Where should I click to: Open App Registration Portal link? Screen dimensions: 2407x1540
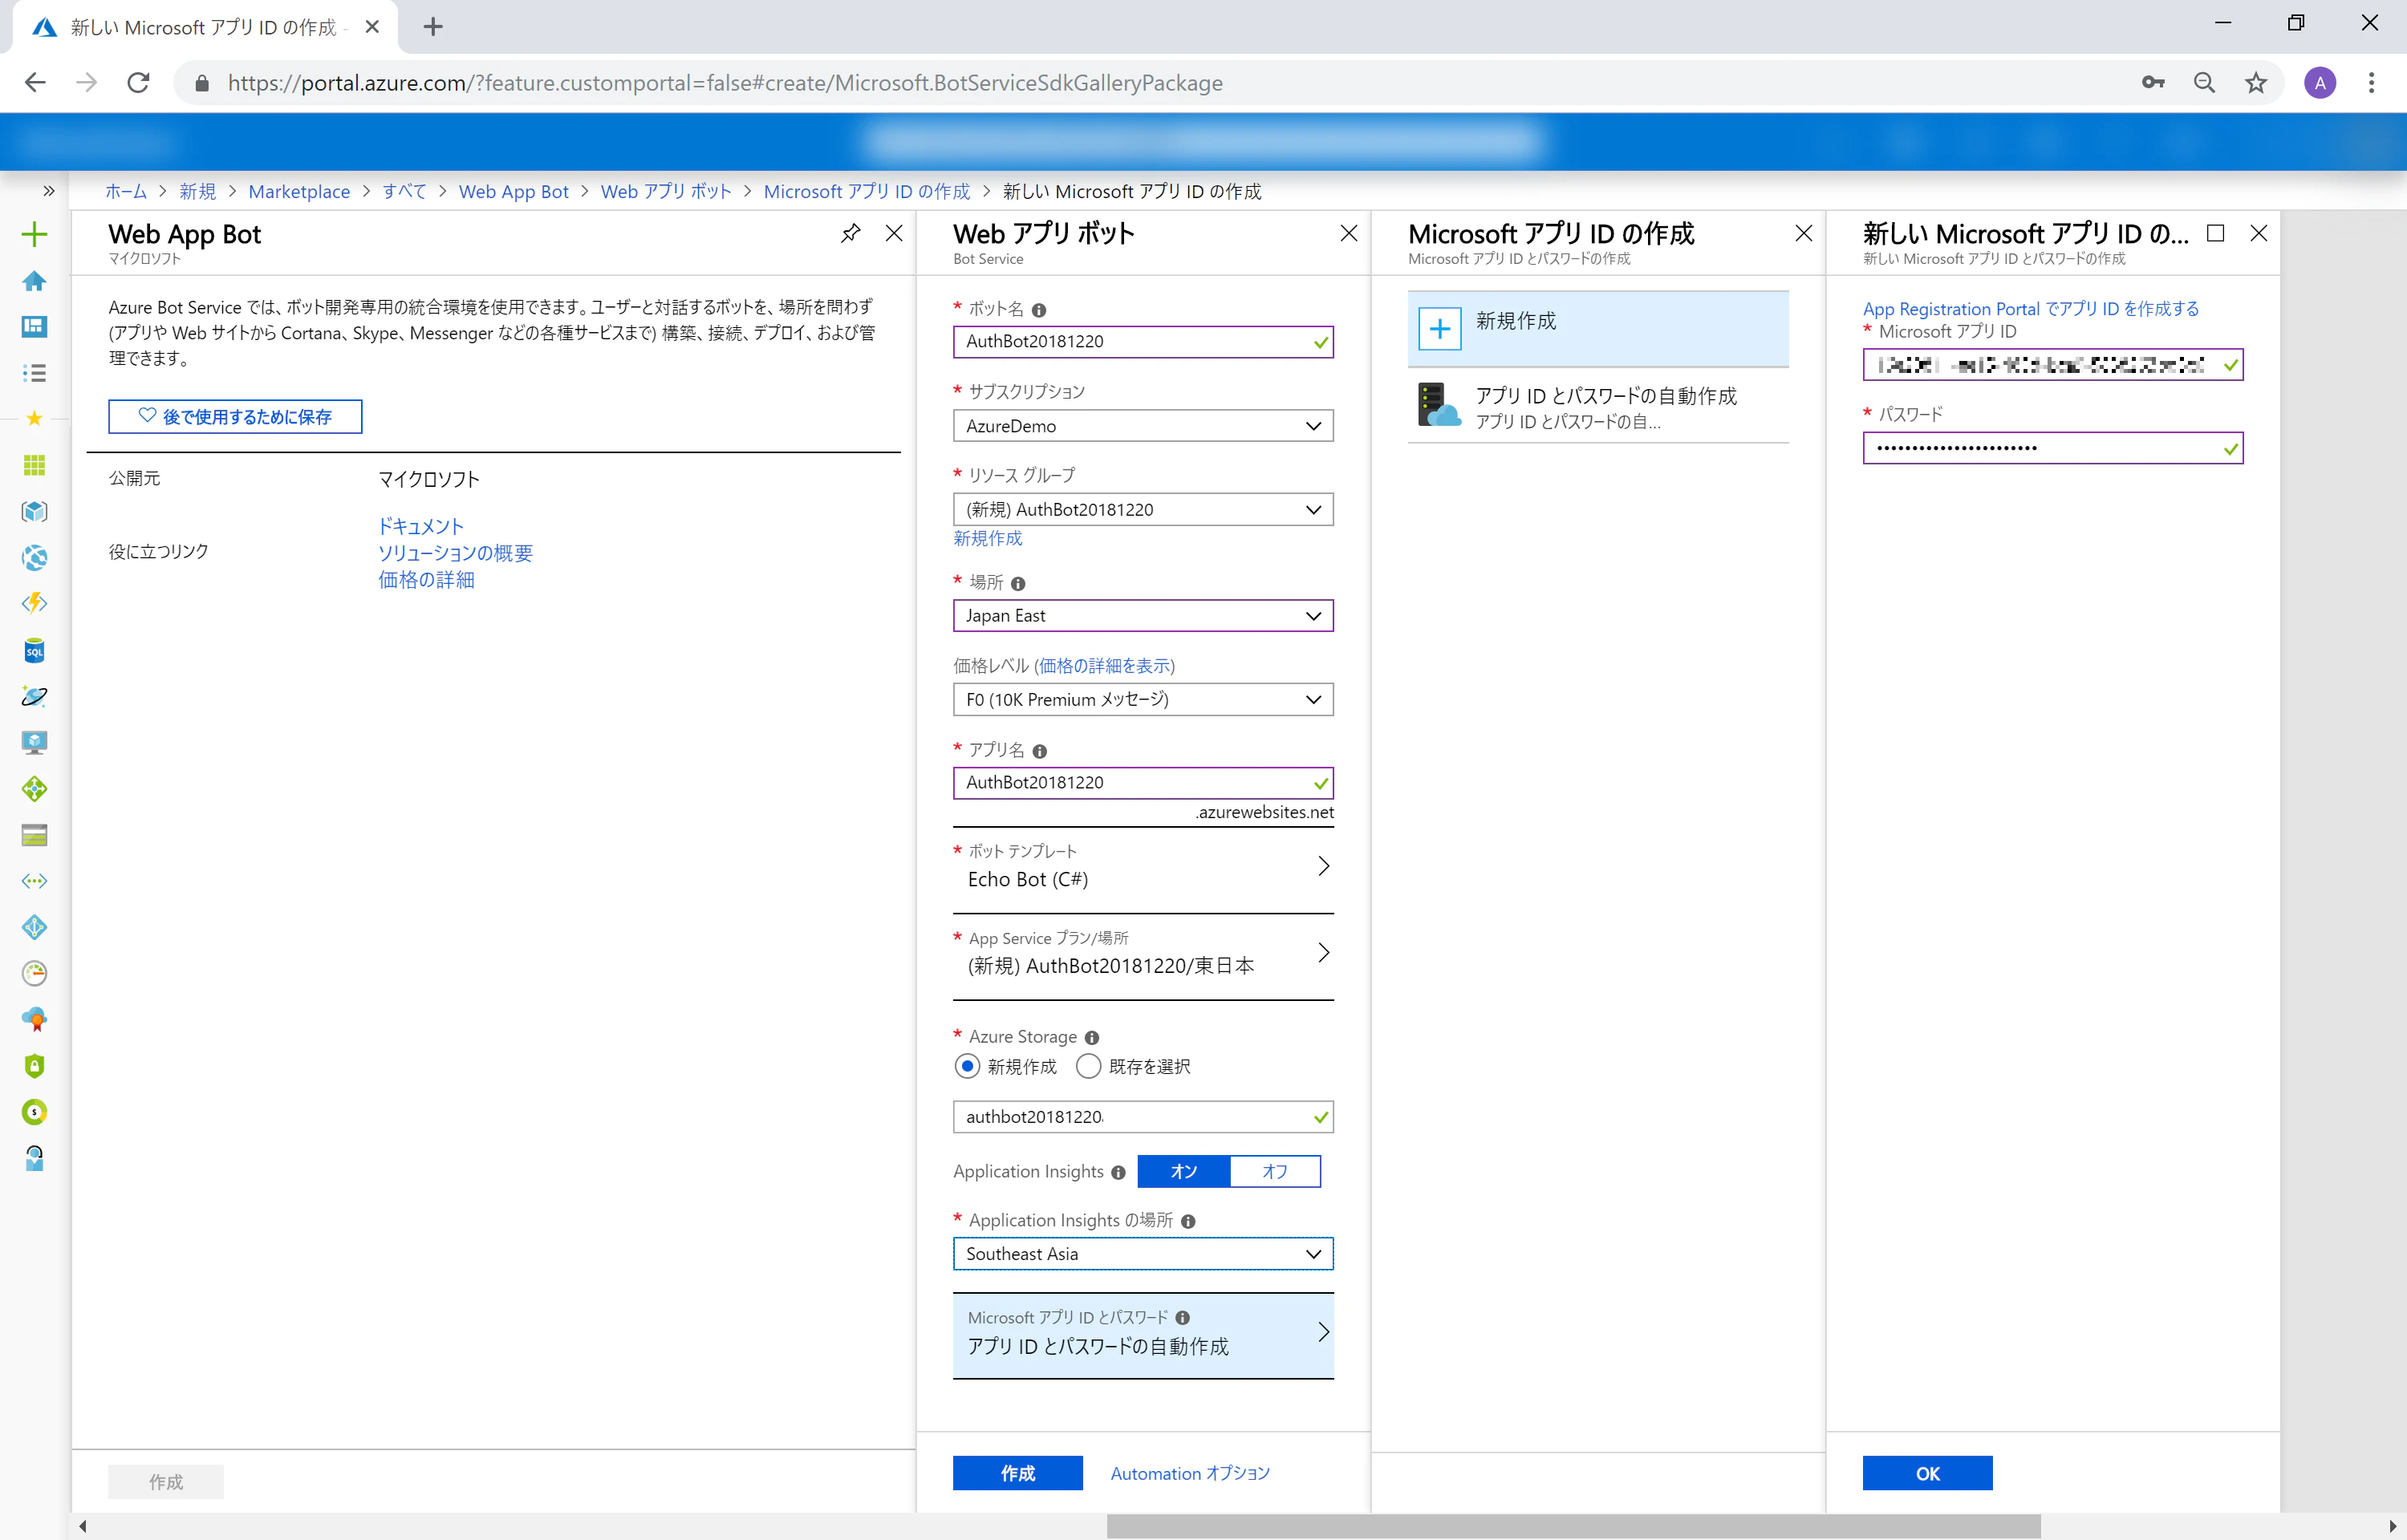click(2031, 309)
